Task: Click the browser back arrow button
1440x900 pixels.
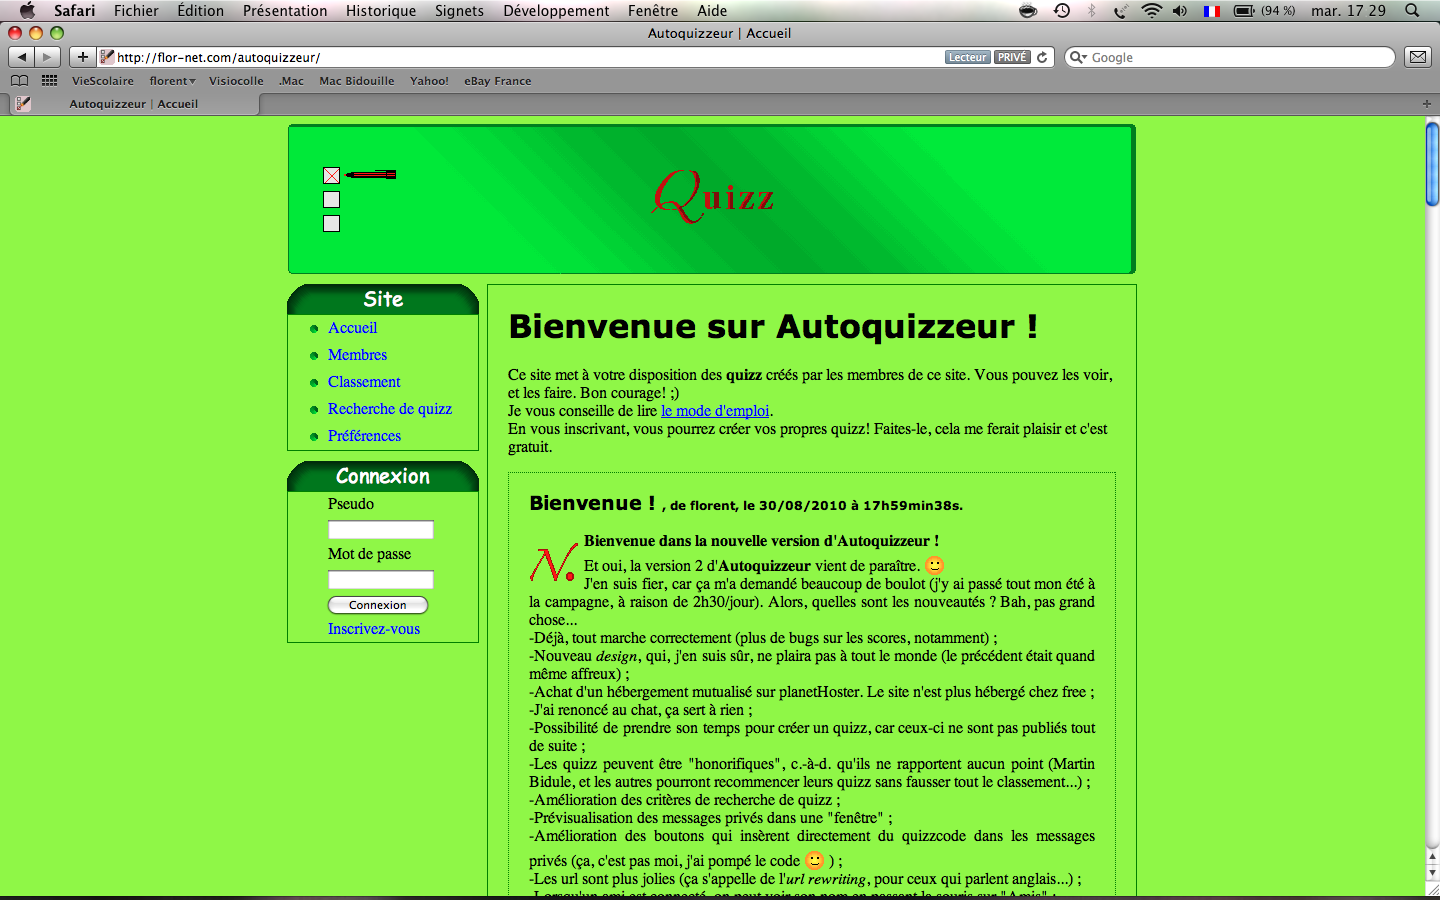Action: (x=22, y=57)
